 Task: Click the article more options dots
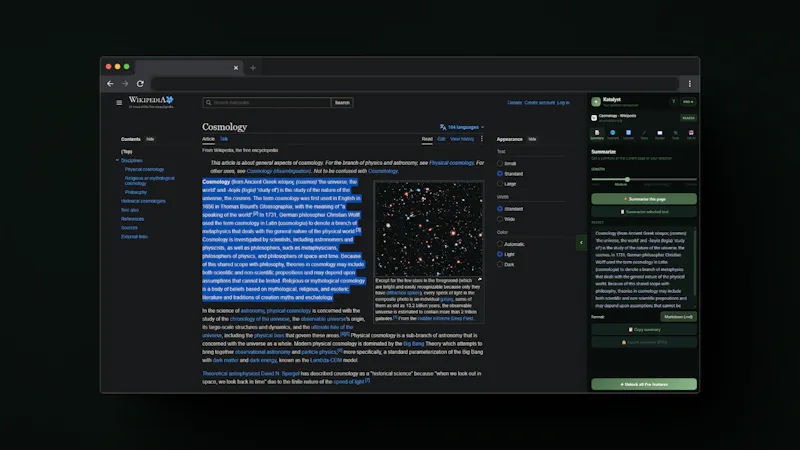coord(482,139)
